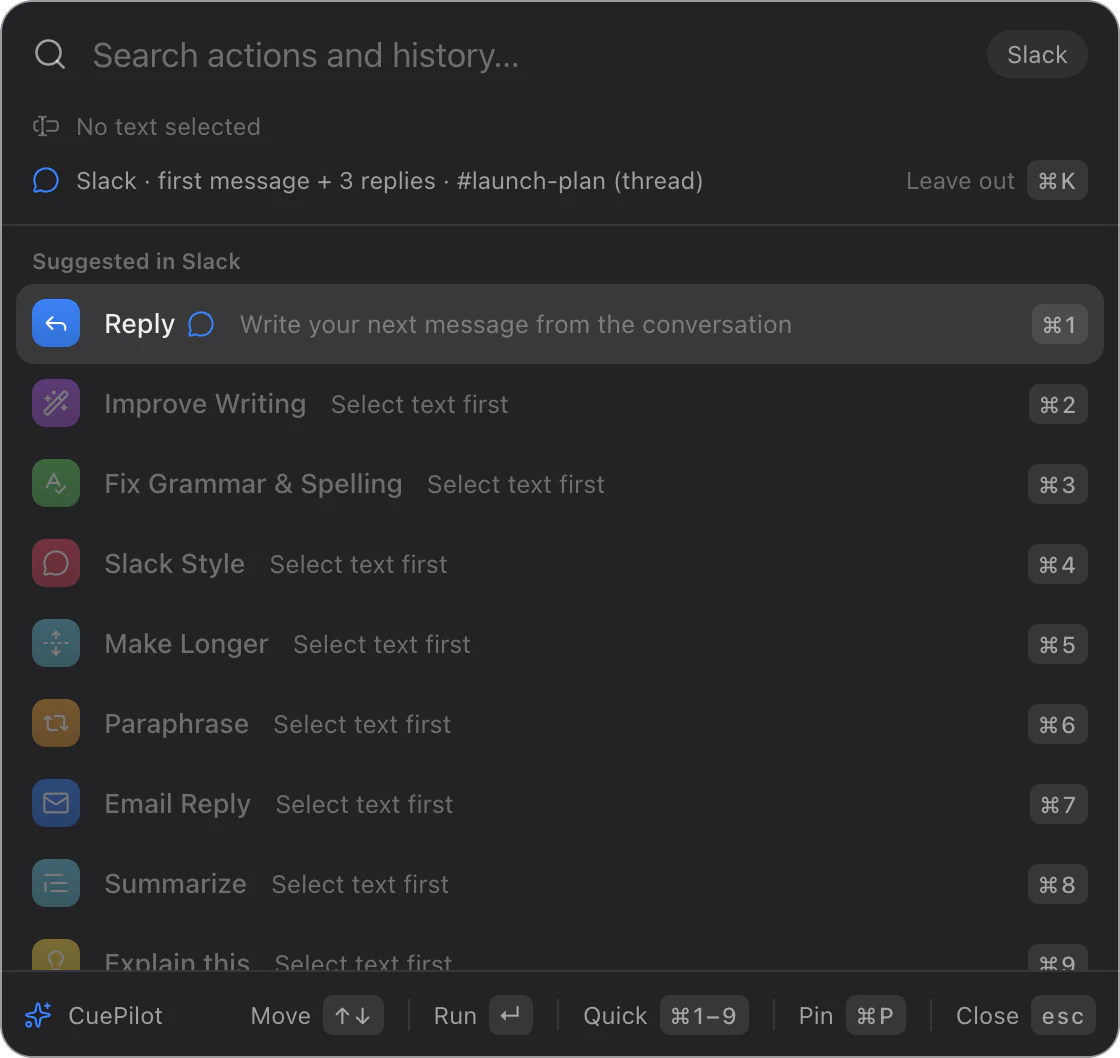The image size is (1120, 1058).
Task: Click the ⌘K shortcut badge
Action: point(1057,181)
